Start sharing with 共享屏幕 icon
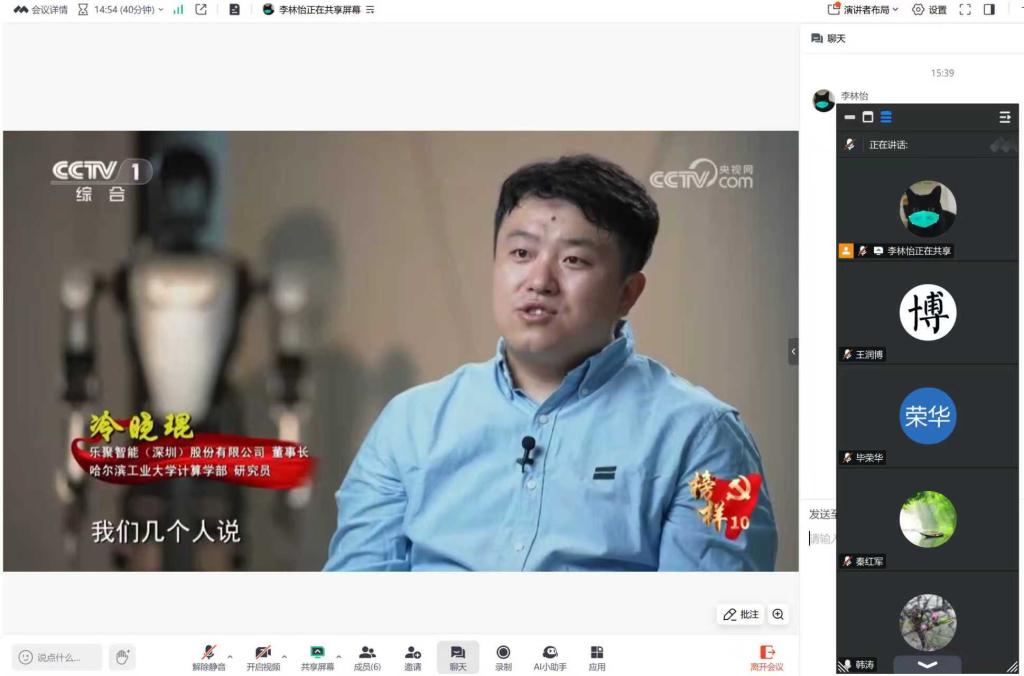 [x=317, y=652]
